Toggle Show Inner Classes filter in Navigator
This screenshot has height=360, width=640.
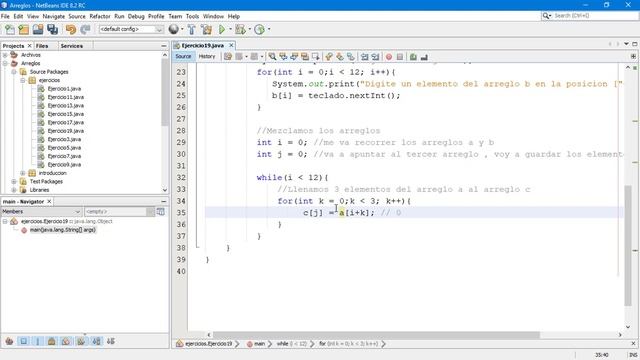[x=66, y=341]
